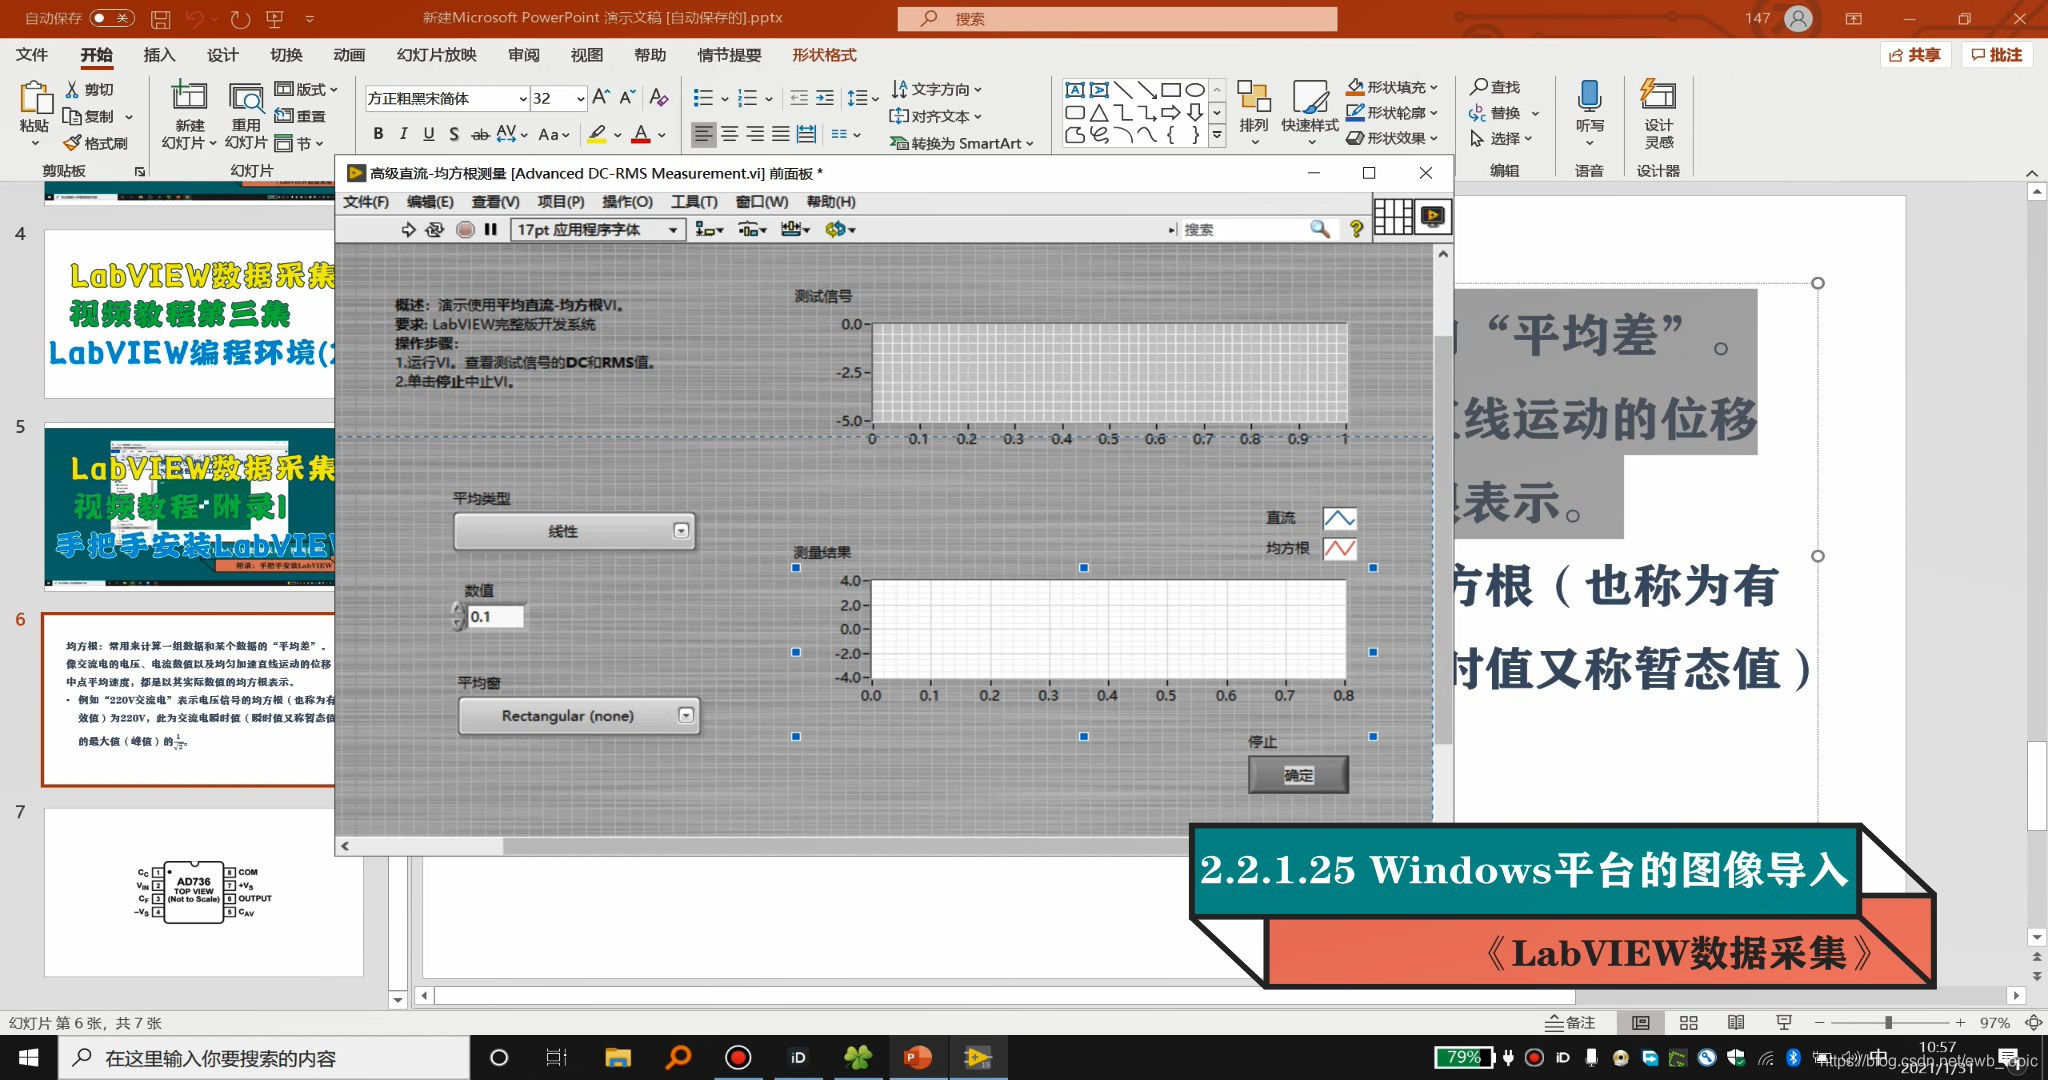Open LabVIEW 操作(O) menu
Screen dimensions: 2048x1080
[627, 201]
